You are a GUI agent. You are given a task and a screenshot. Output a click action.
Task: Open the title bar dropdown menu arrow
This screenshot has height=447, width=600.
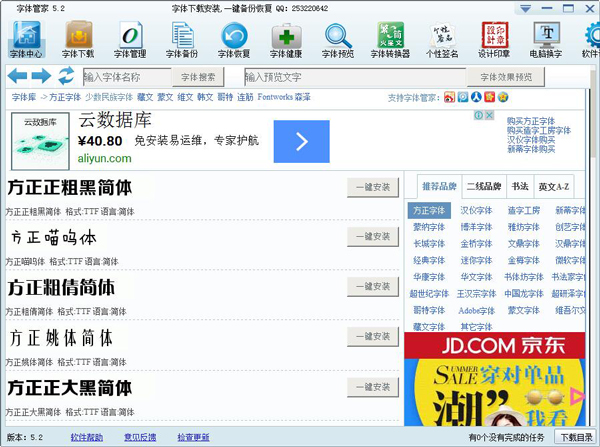[x=526, y=8]
